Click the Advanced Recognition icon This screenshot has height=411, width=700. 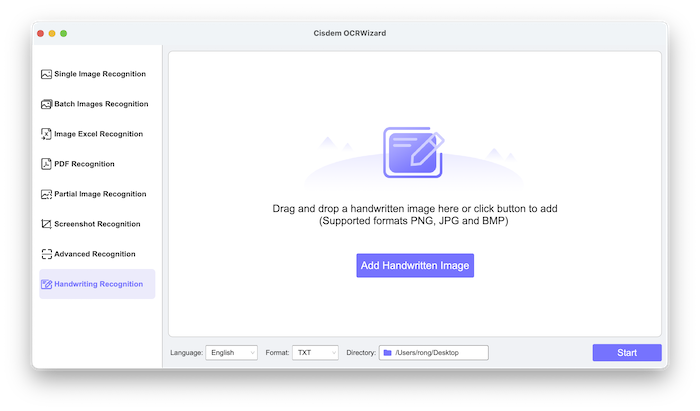46,254
